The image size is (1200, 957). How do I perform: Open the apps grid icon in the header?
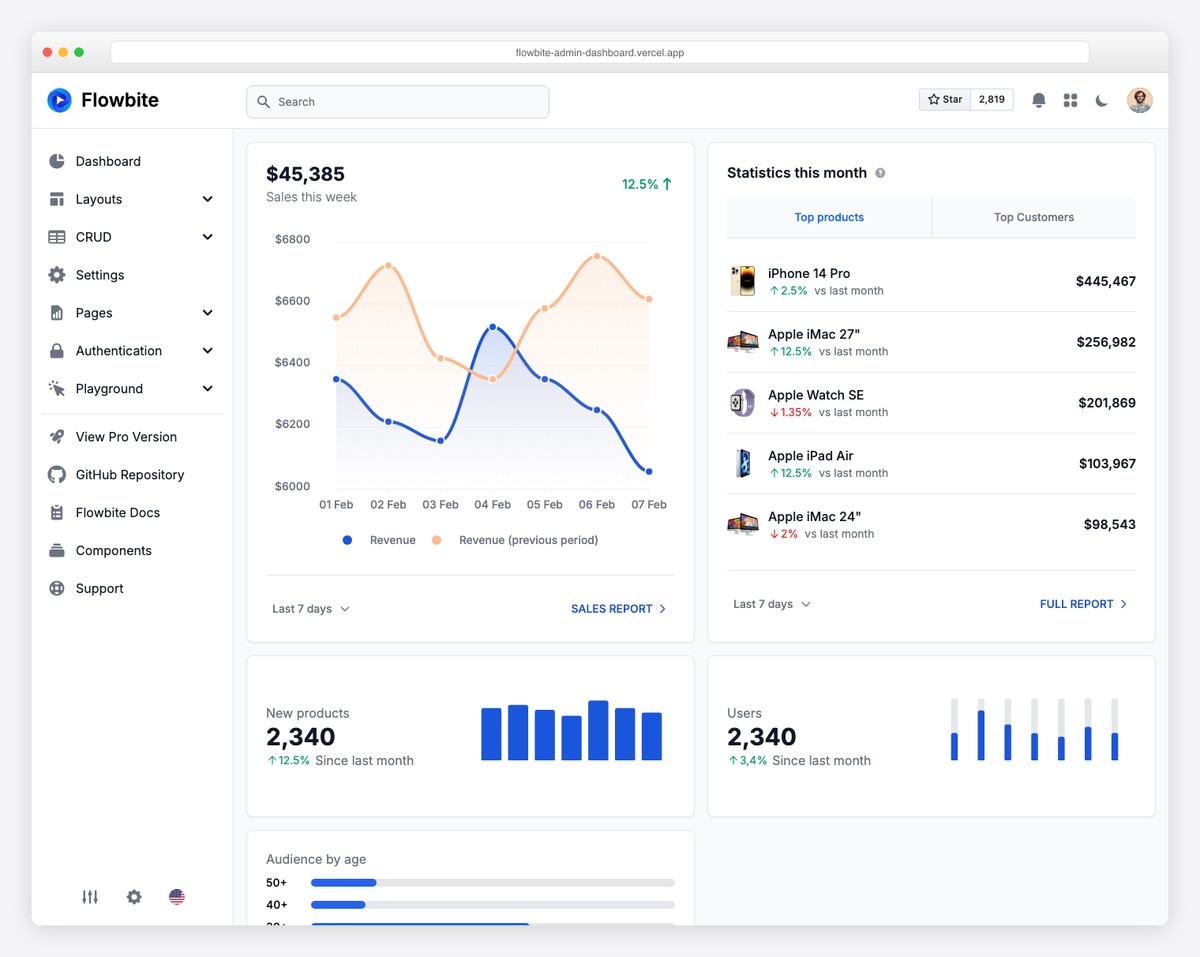[1070, 100]
